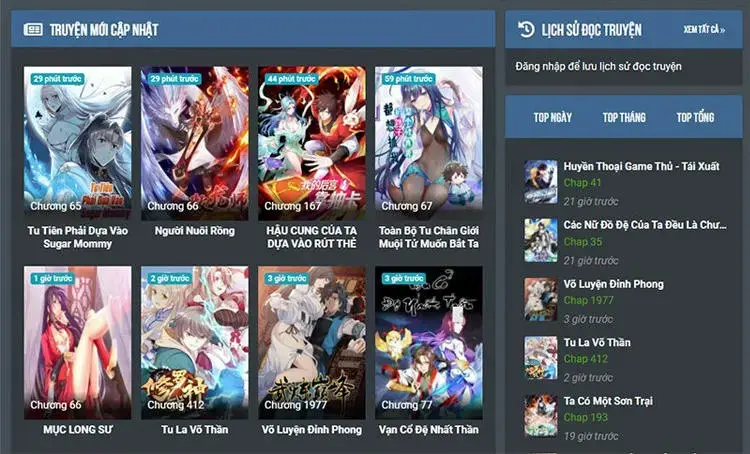Click the Truyện Mới Cập Nhật heading
The width and height of the screenshot is (750, 454).
coord(104,30)
